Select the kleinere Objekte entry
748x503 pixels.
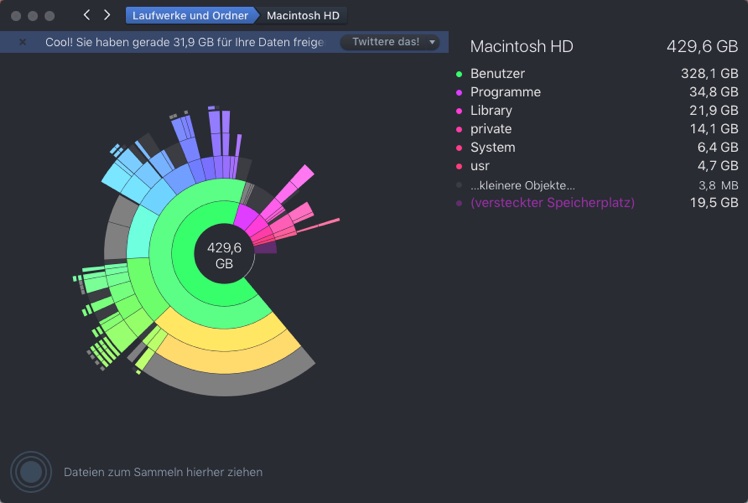597,185
